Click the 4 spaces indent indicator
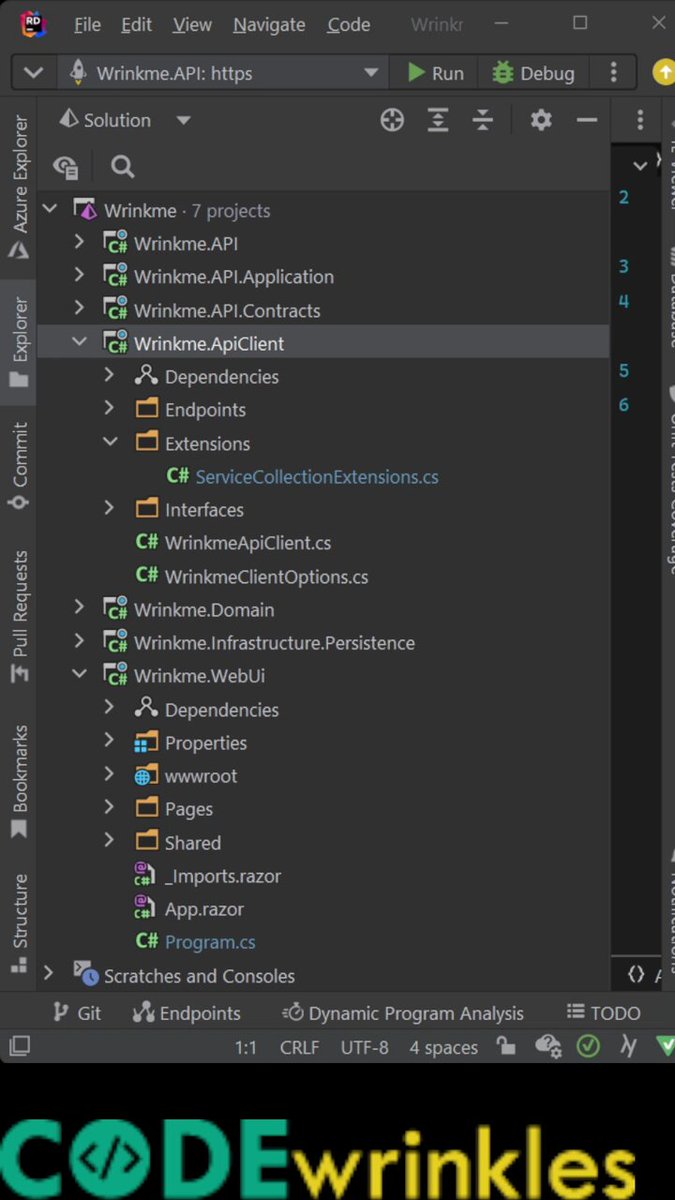Image resolution: width=675 pixels, height=1200 pixels. [444, 1047]
